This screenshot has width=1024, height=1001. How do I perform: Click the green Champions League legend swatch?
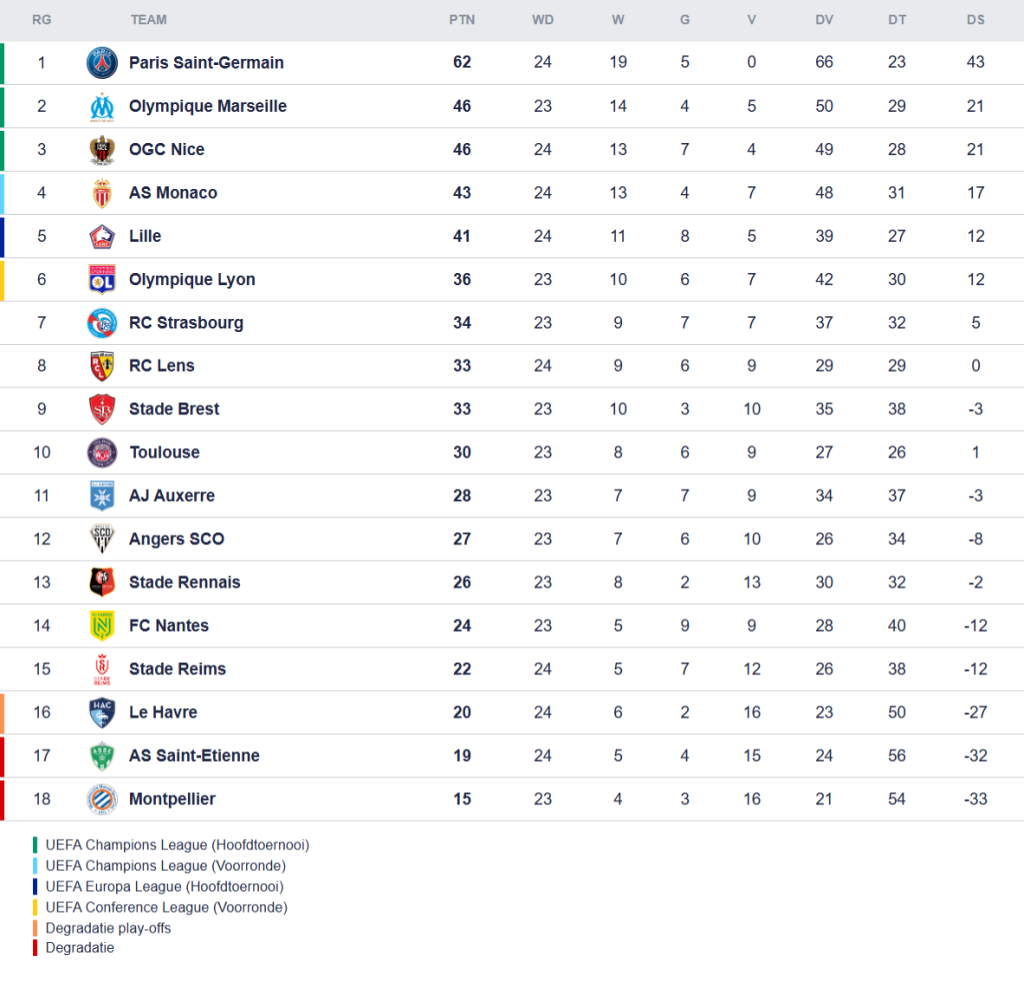pyautogui.click(x=35, y=845)
